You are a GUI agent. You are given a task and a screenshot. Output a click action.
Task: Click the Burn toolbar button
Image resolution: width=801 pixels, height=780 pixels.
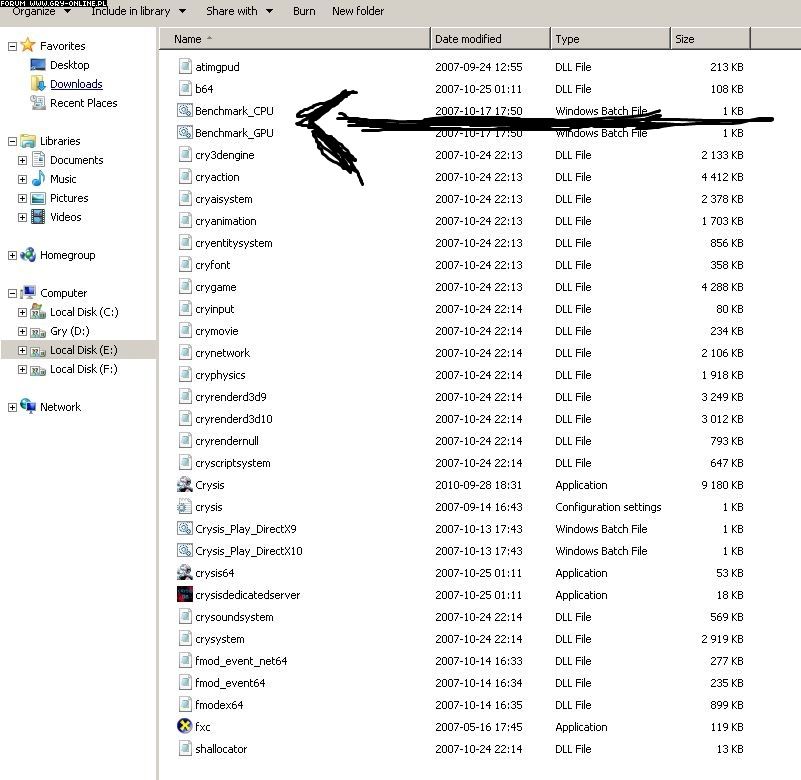coord(304,11)
